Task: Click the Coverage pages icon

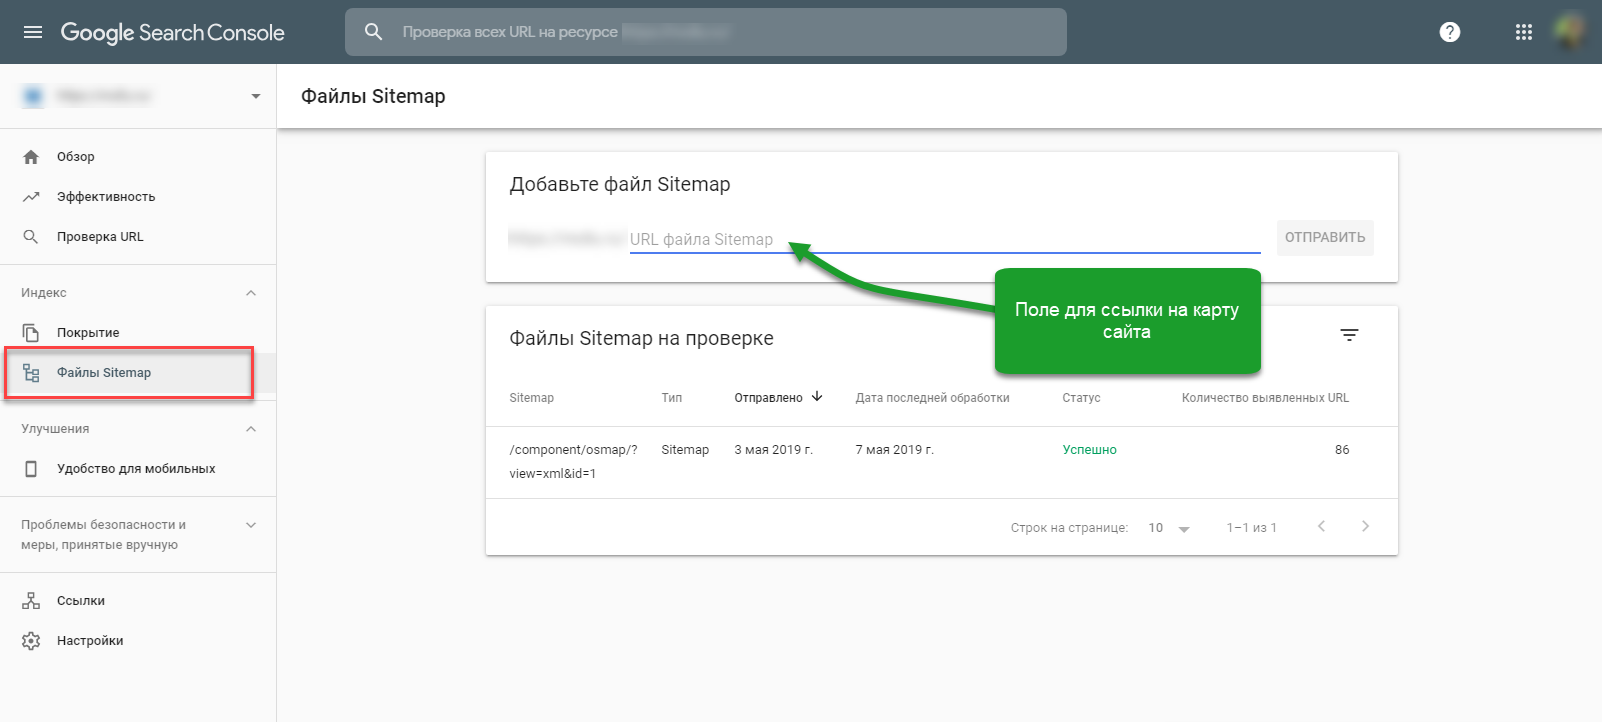Action: point(31,333)
